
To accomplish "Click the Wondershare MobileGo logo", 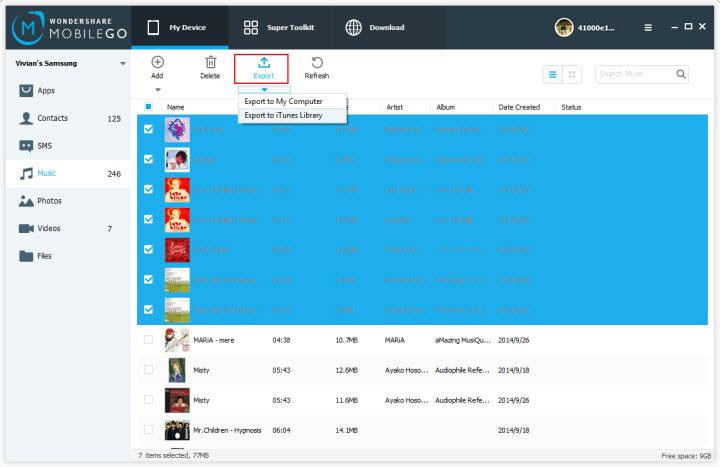I will point(69,28).
